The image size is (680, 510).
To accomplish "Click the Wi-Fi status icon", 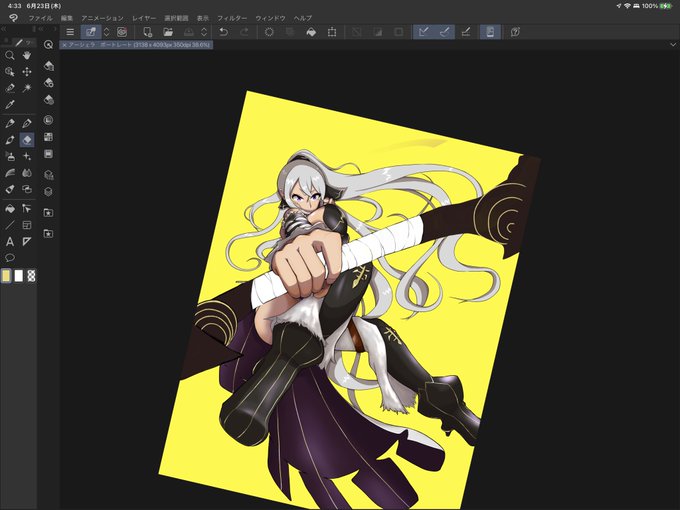I will (627, 6).
